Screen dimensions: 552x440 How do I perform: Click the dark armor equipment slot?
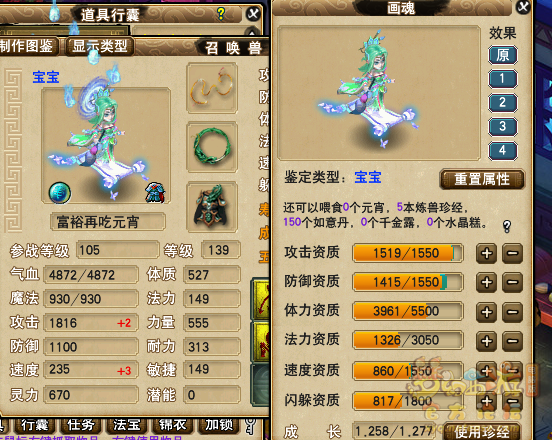tap(212, 207)
